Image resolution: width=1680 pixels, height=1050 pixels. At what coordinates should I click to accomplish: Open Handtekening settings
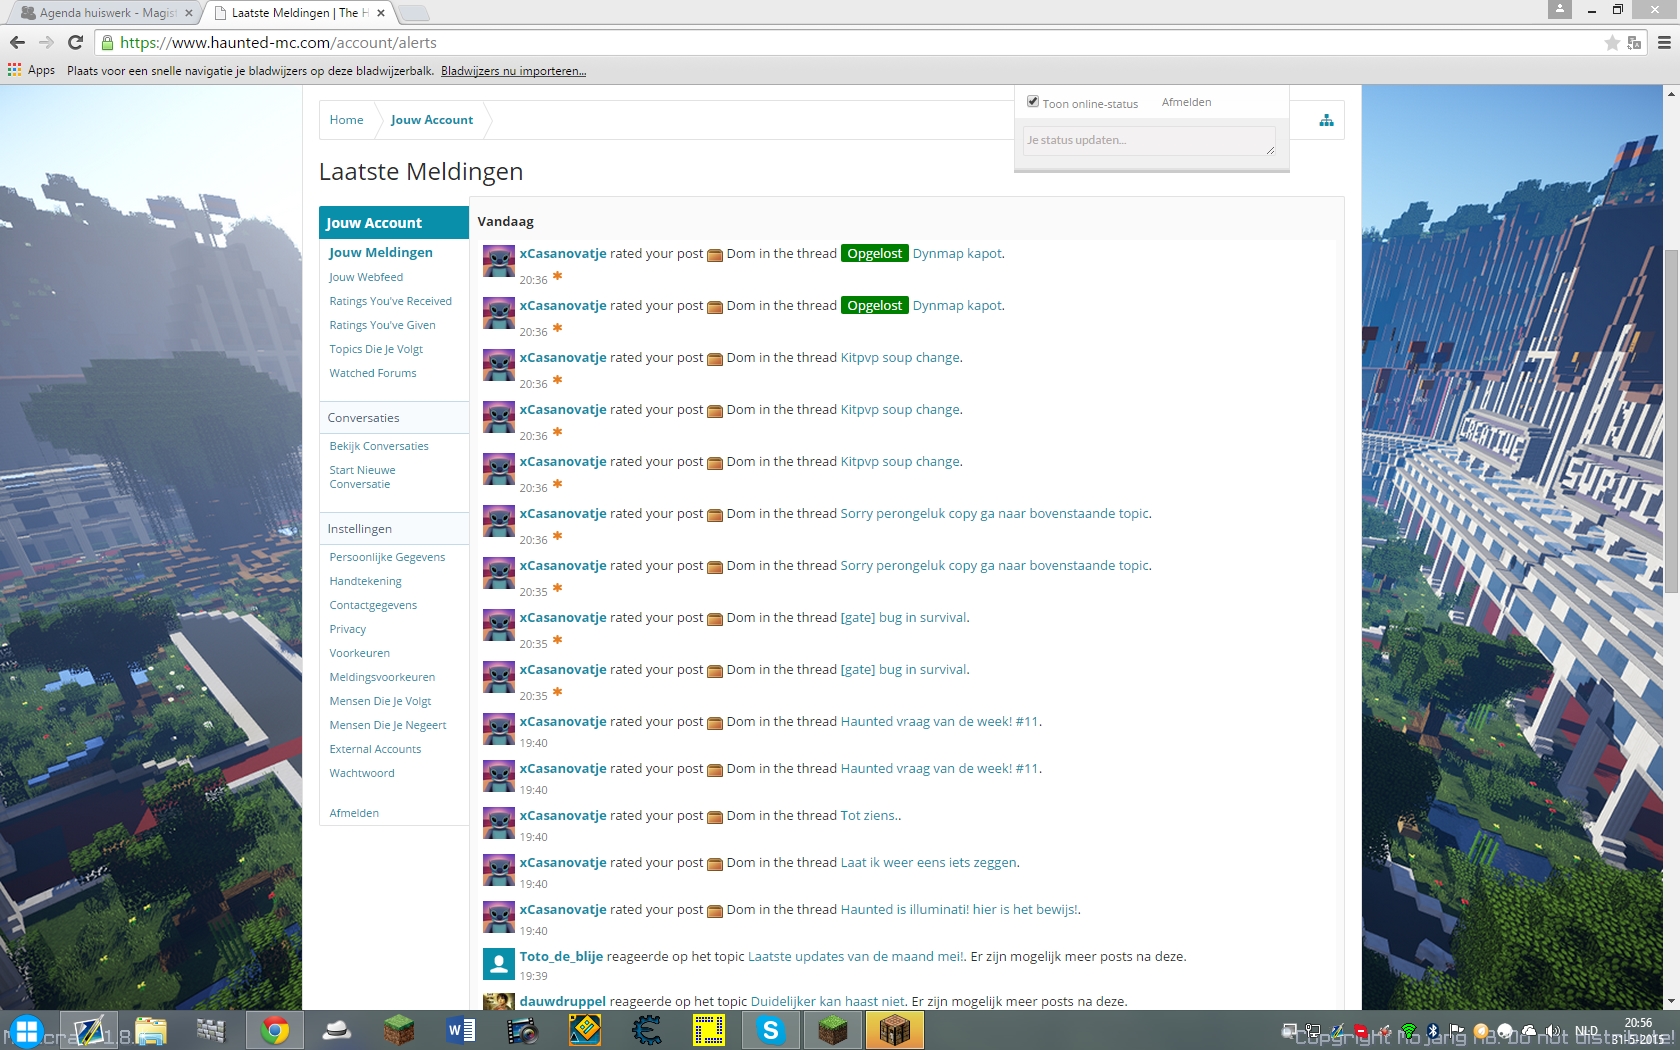[366, 581]
